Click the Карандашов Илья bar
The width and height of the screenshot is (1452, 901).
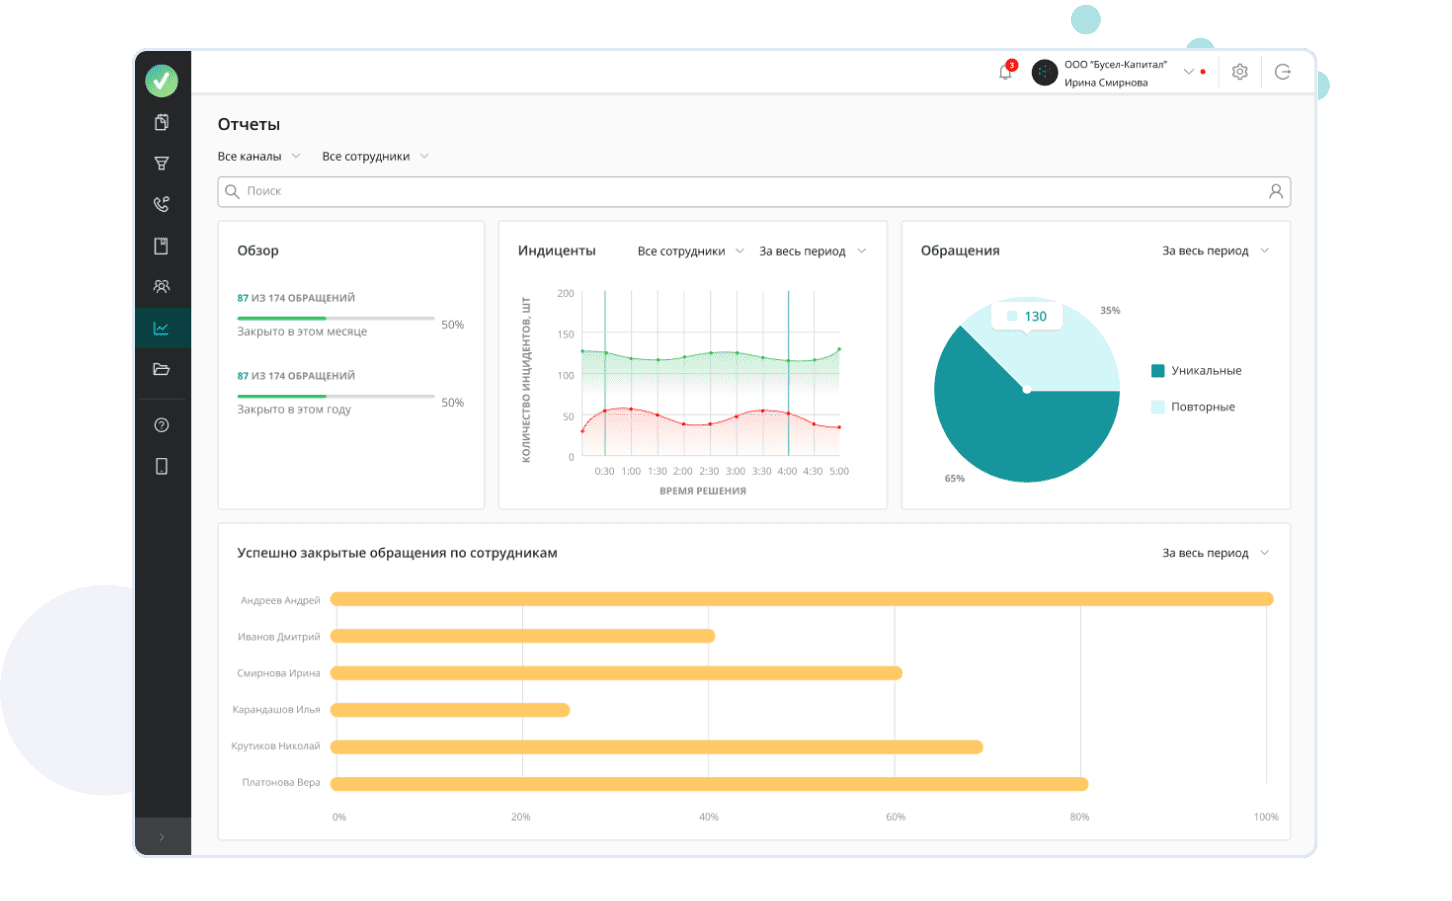(x=450, y=710)
